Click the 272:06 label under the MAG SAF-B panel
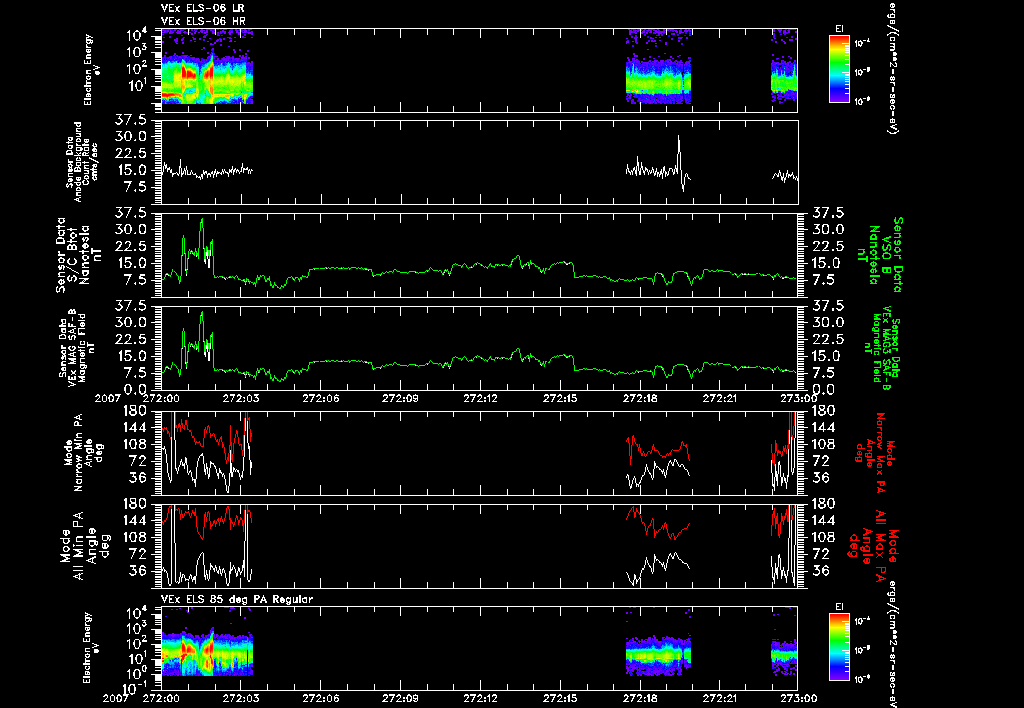Image resolution: width=1024 pixels, height=708 pixels. tap(320, 398)
